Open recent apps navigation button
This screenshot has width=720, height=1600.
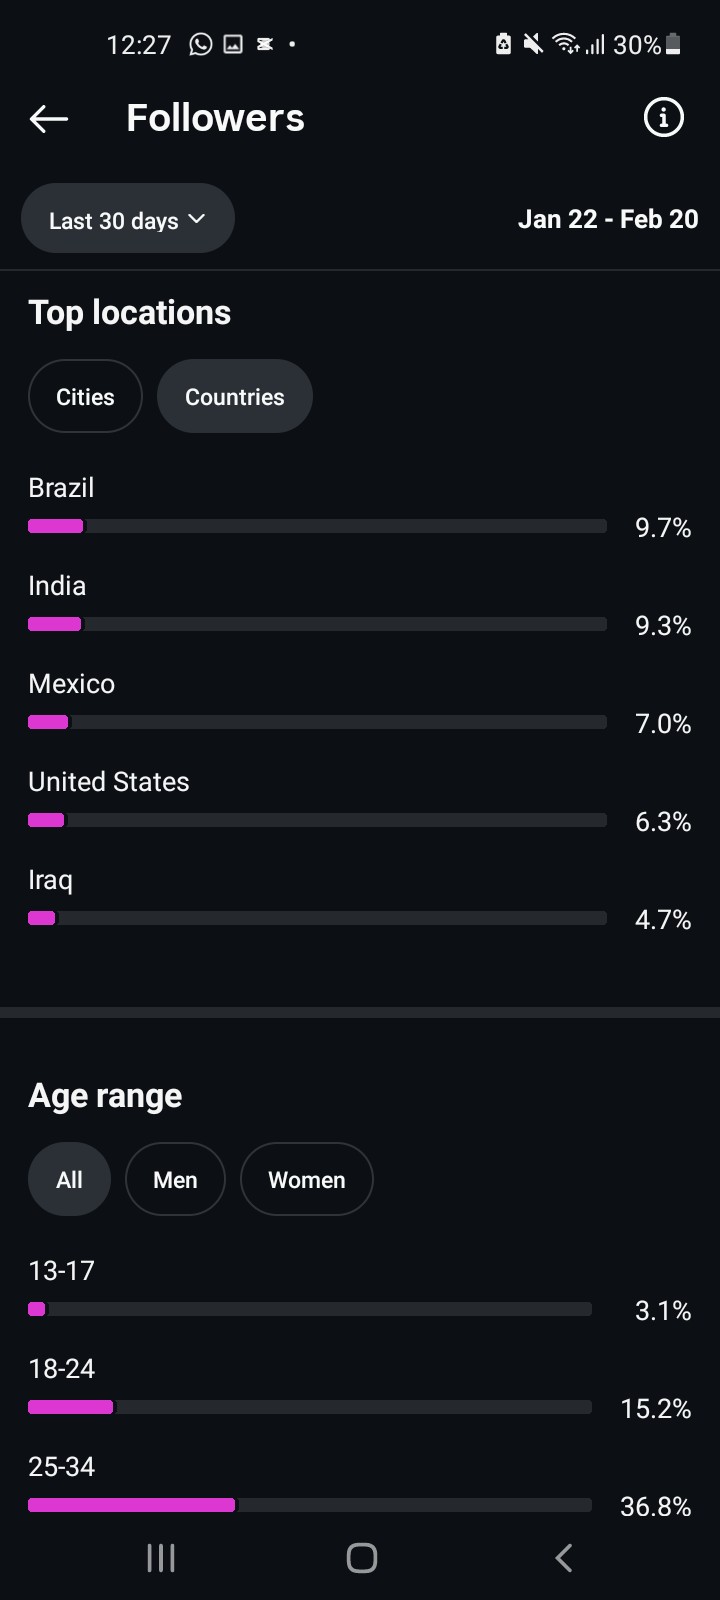pos(161,1557)
